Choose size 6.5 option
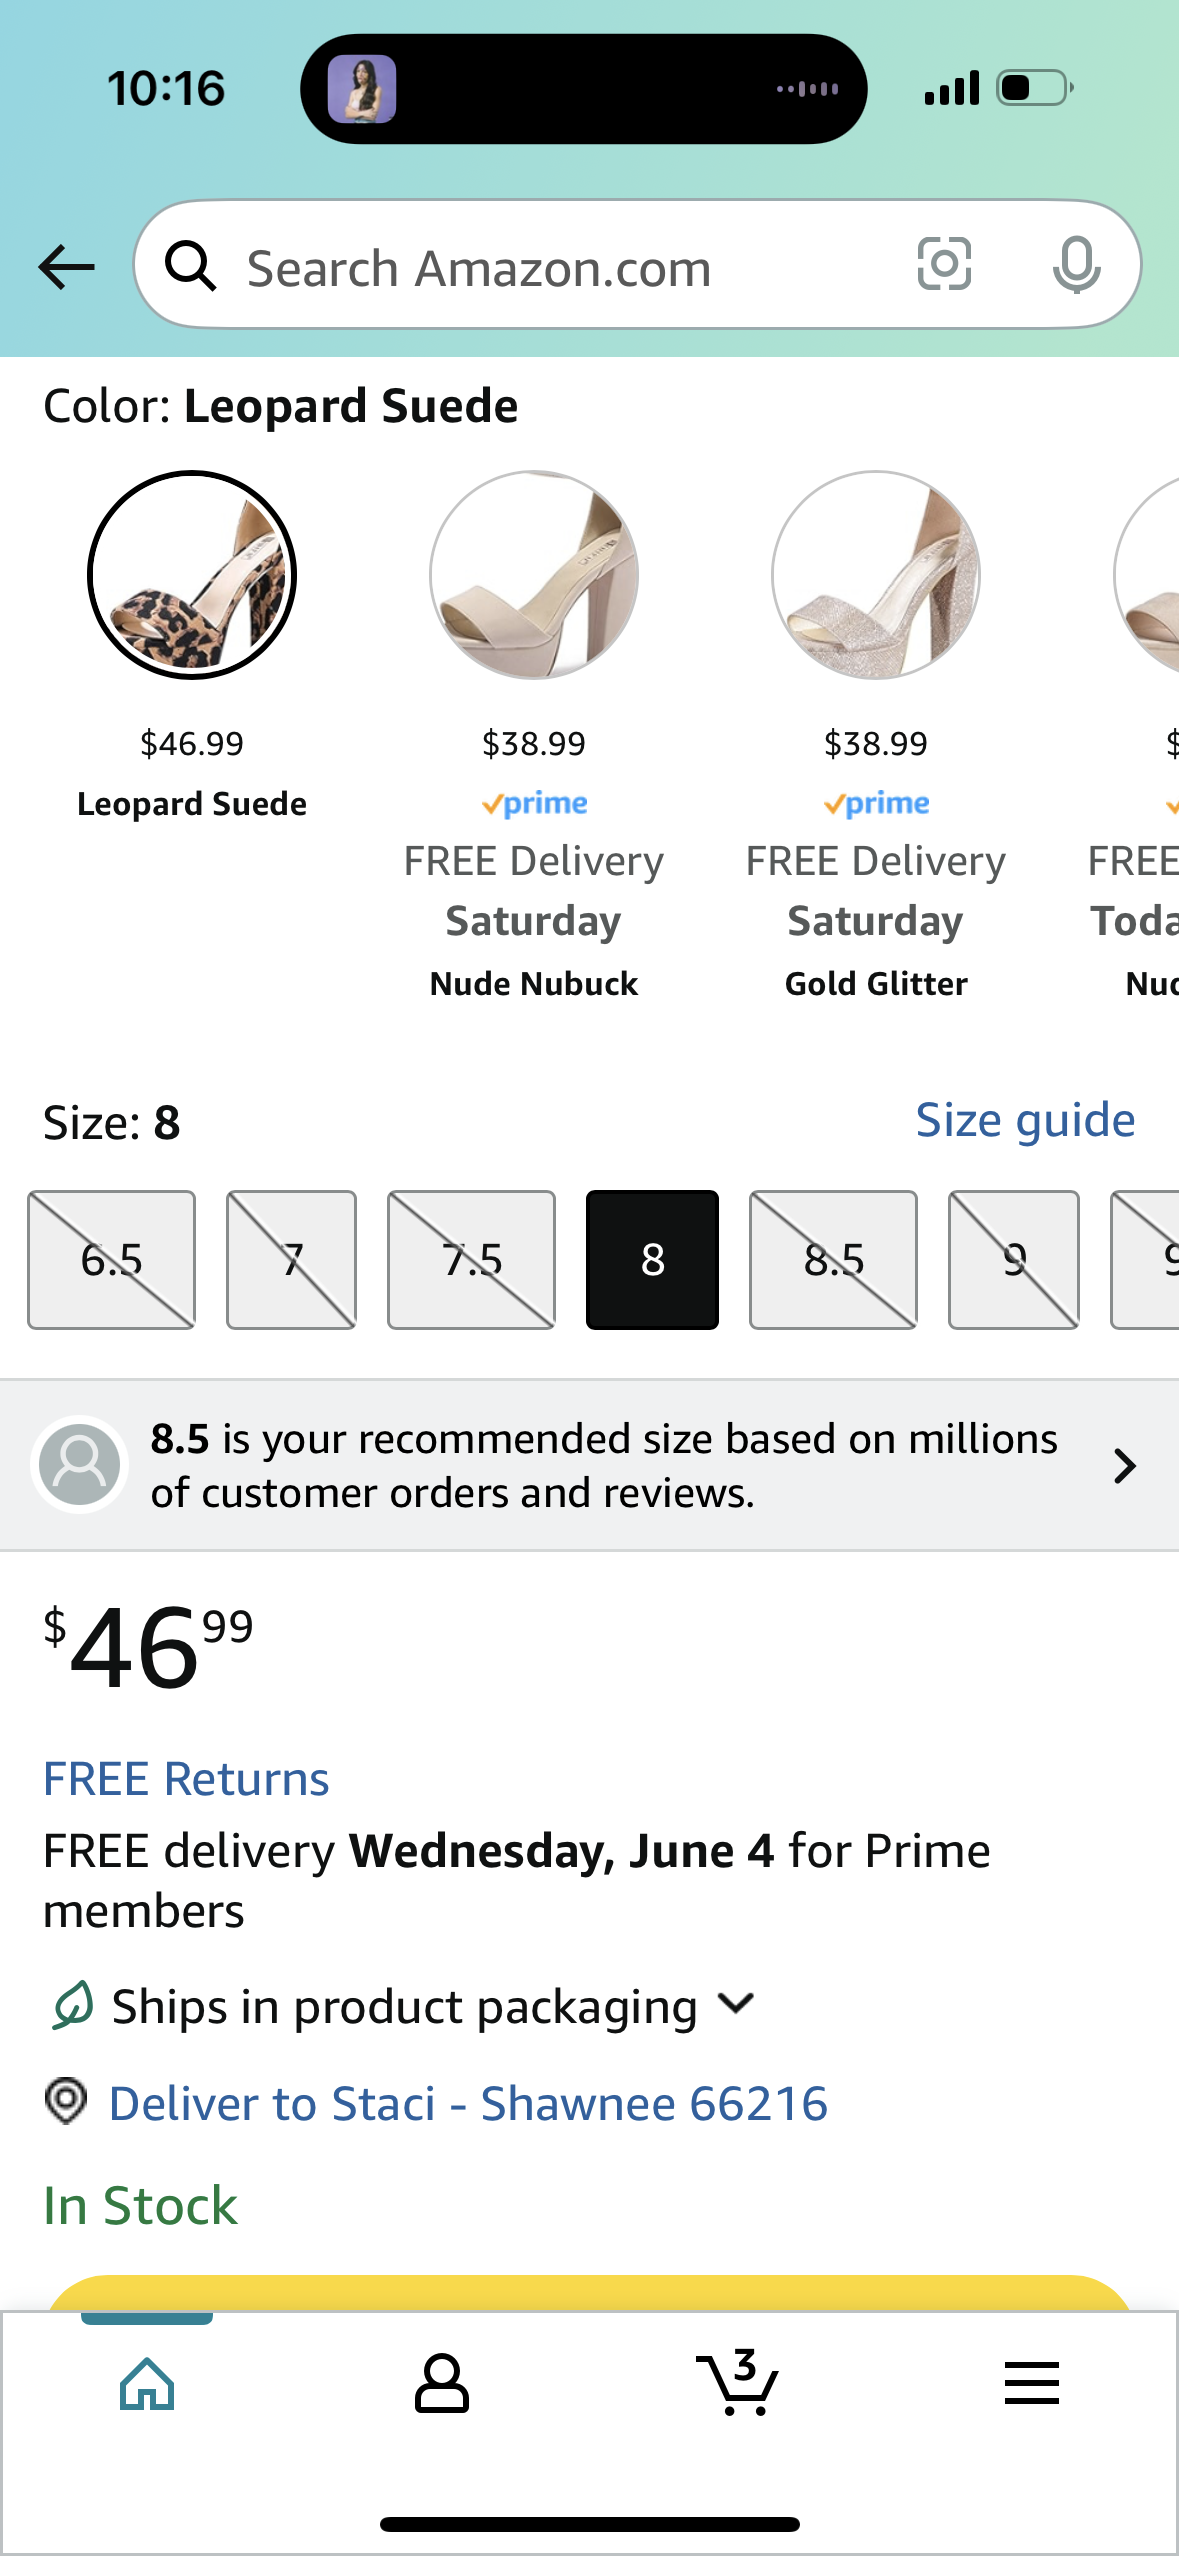Image resolution: width=1179 pixels, height=2556 pixels. pyautogui.click(x=111, y=1260)
